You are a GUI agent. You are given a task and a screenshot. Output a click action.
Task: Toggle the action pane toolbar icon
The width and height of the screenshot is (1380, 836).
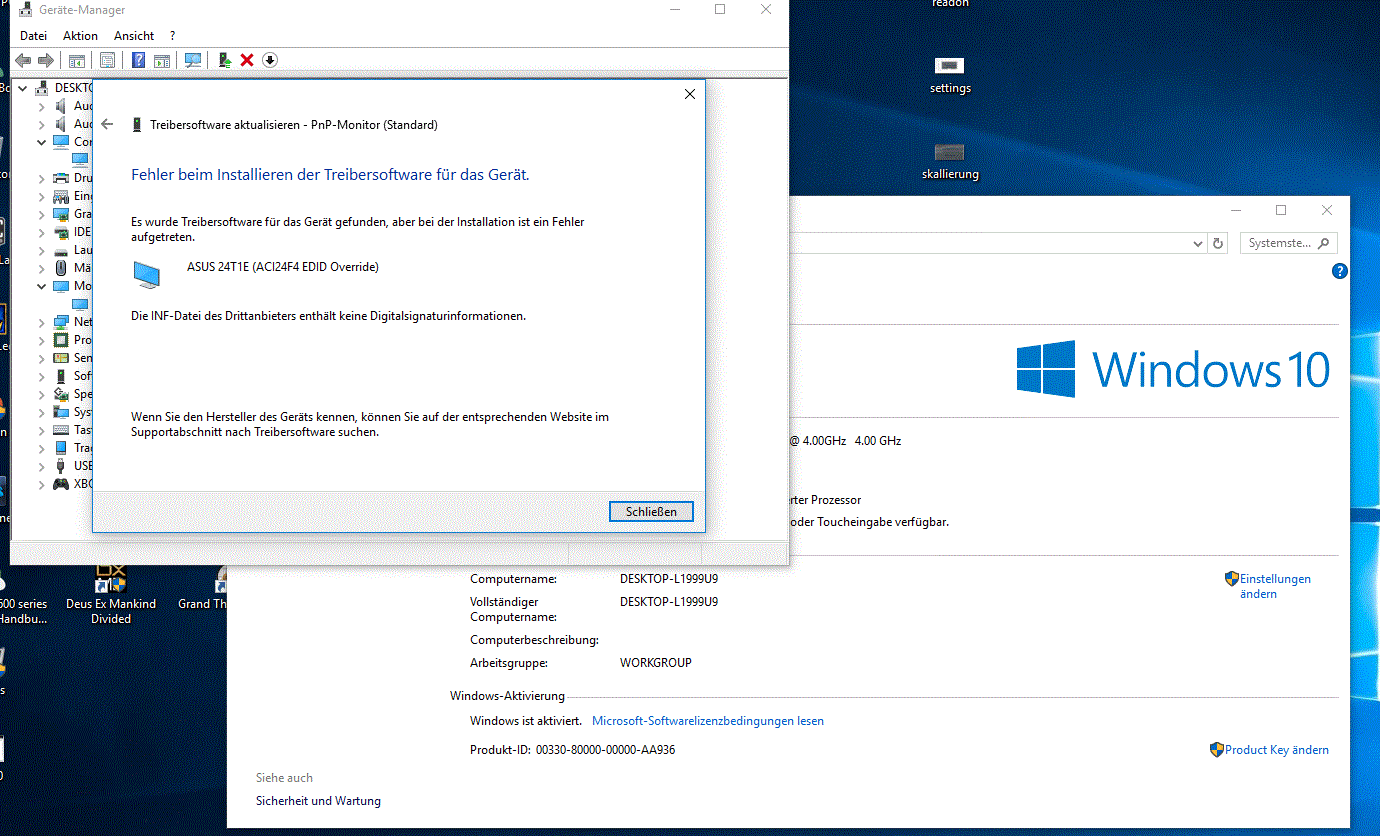161,60
